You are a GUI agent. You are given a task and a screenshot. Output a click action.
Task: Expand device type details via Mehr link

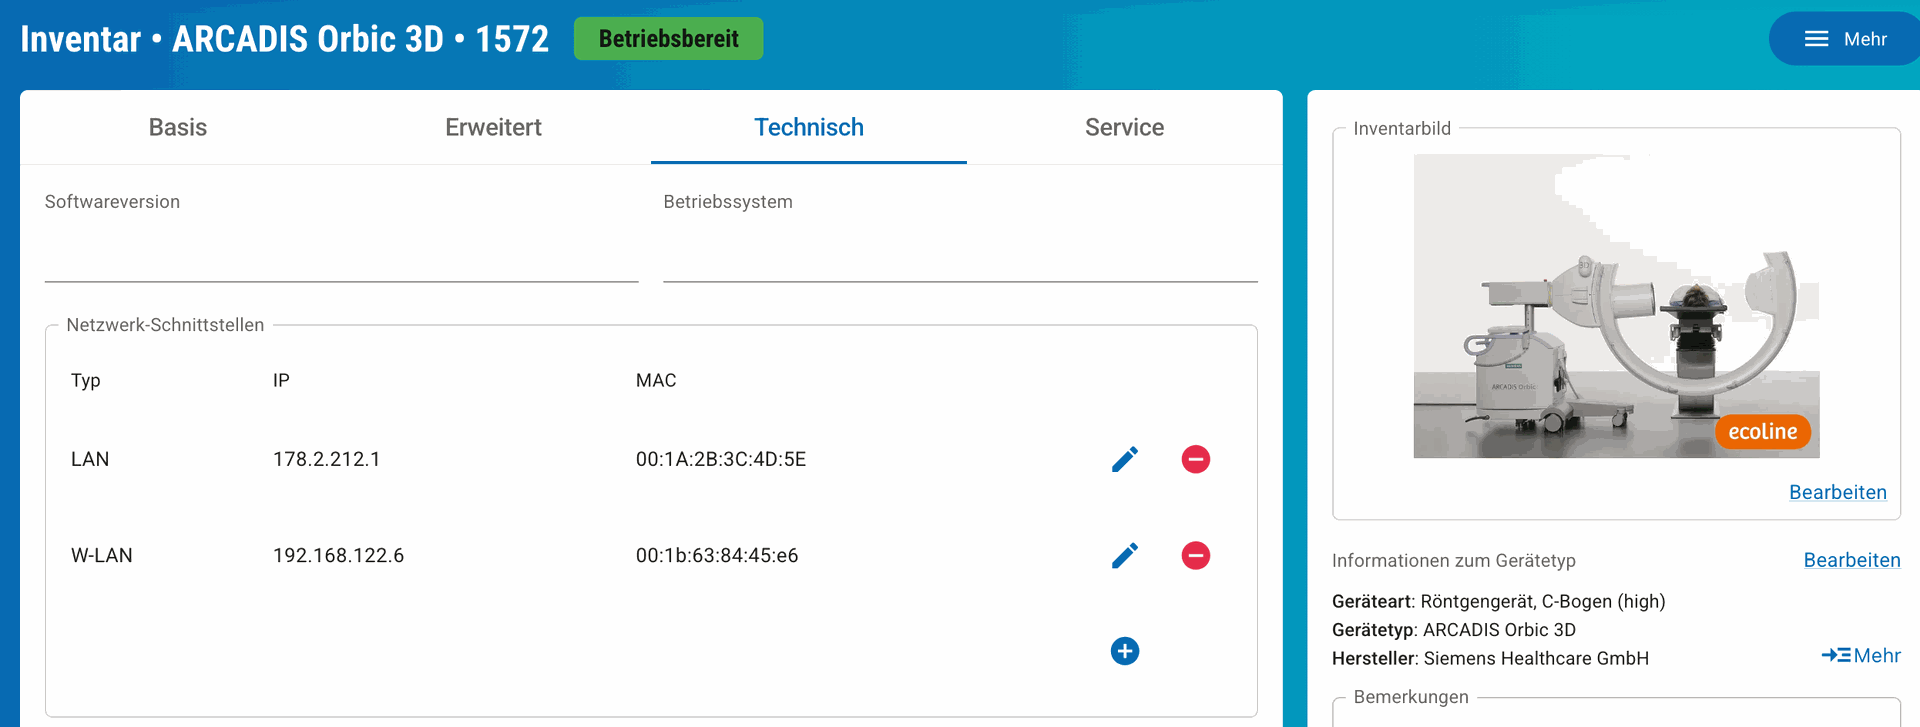click(x=1861, y=656)
